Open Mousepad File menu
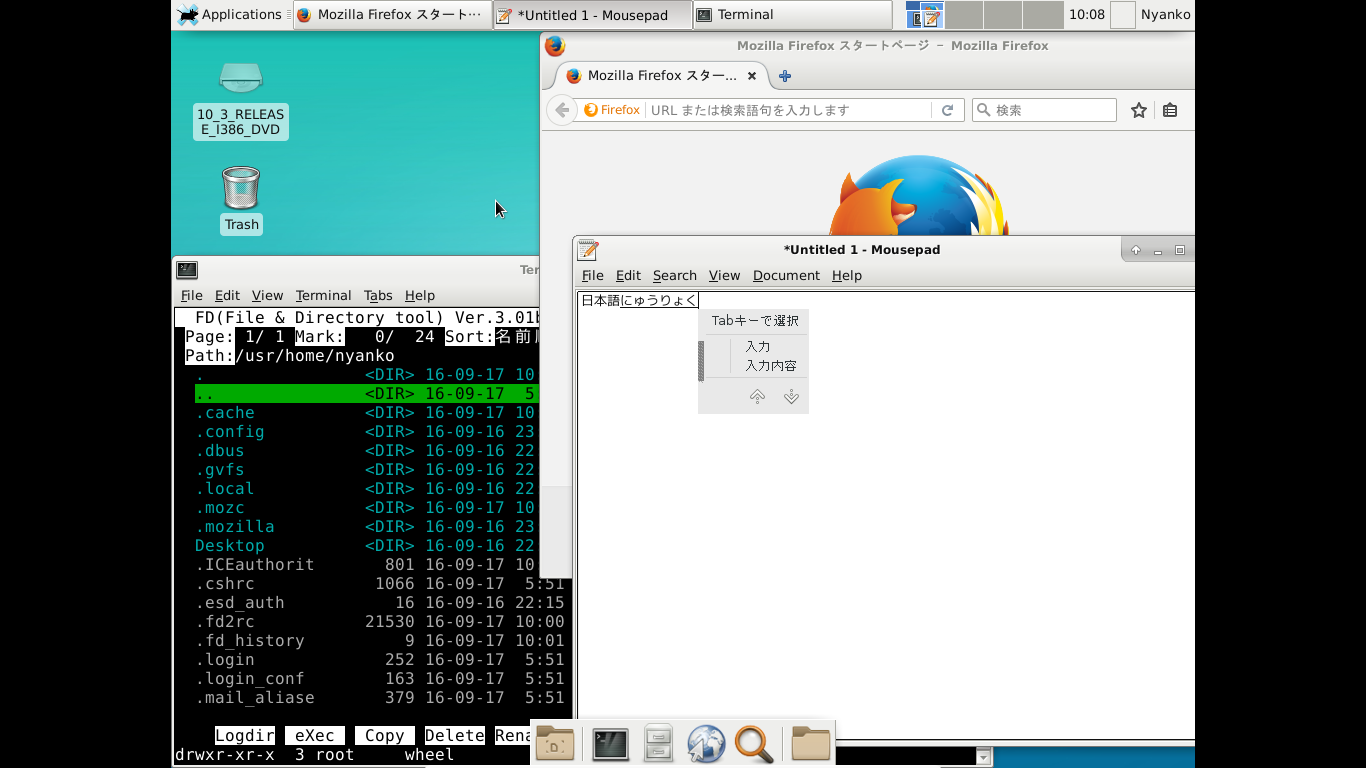Viewport: 1366px width, 768px height. pyautogui.click(x=593, y=276)
